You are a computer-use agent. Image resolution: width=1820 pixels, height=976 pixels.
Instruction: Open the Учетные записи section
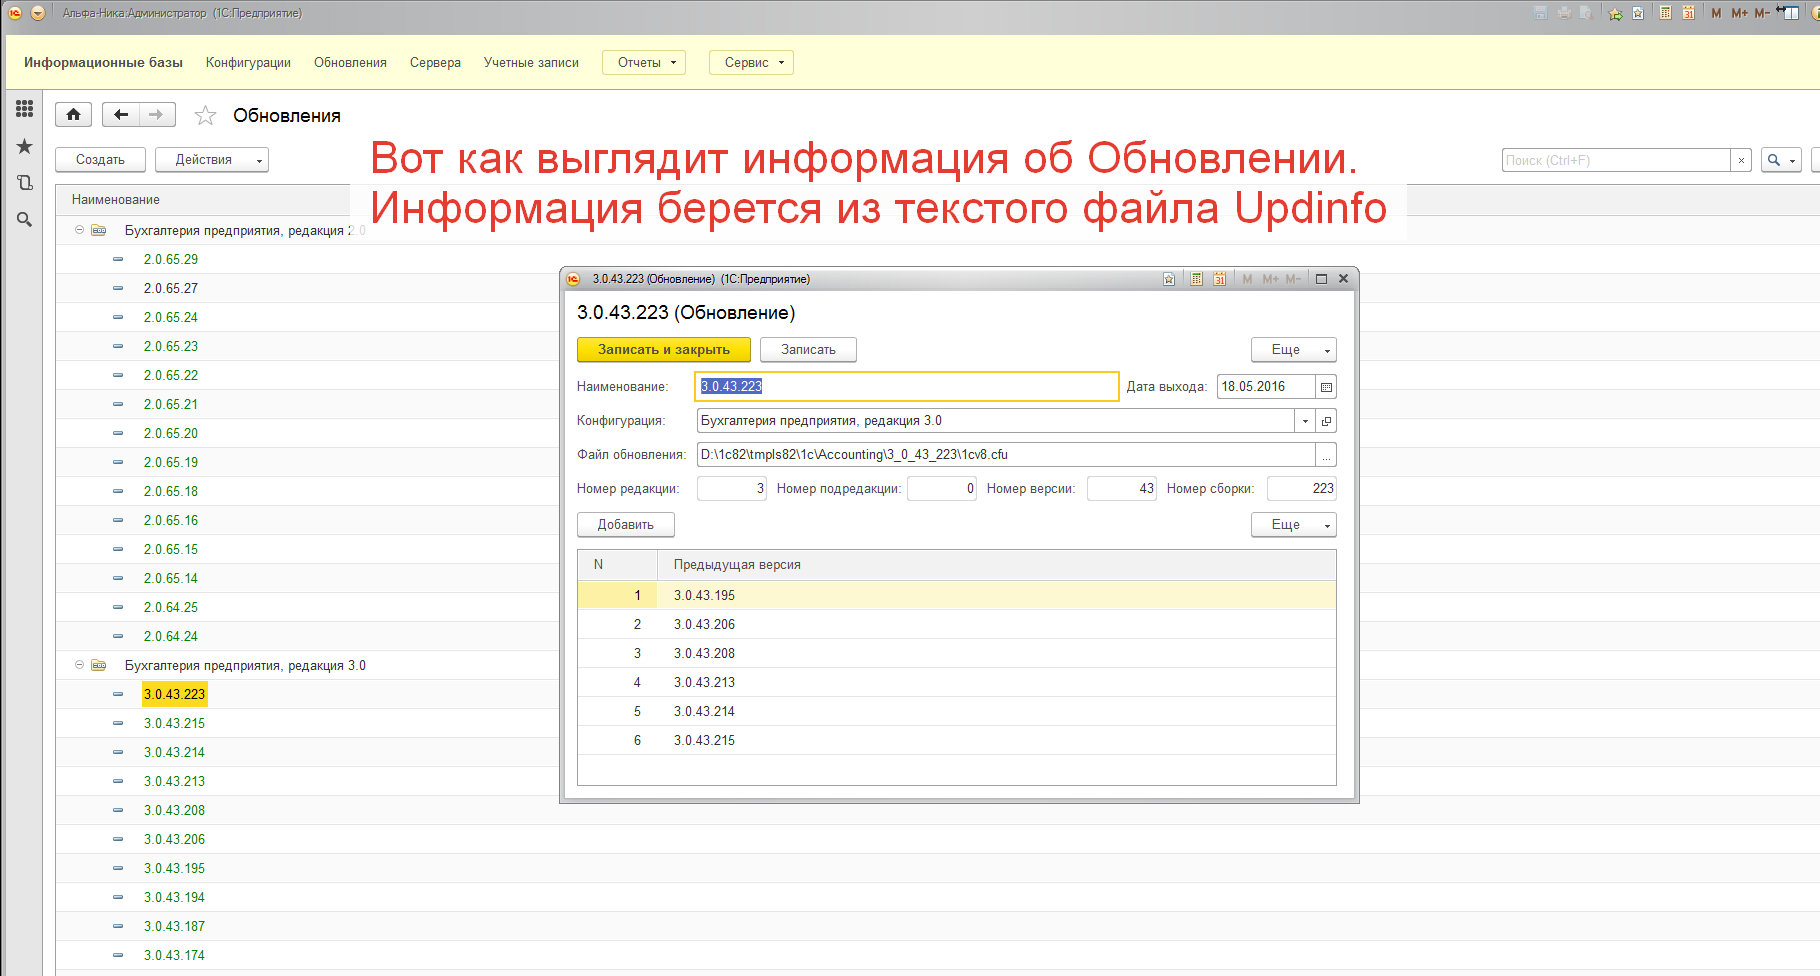coord(531,62)
